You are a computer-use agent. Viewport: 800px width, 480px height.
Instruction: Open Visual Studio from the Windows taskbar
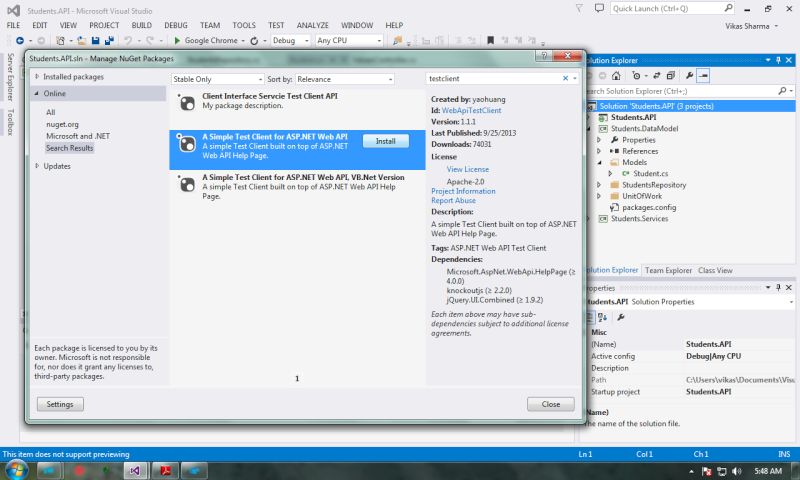pyautogui.click(x=135, y=470)
